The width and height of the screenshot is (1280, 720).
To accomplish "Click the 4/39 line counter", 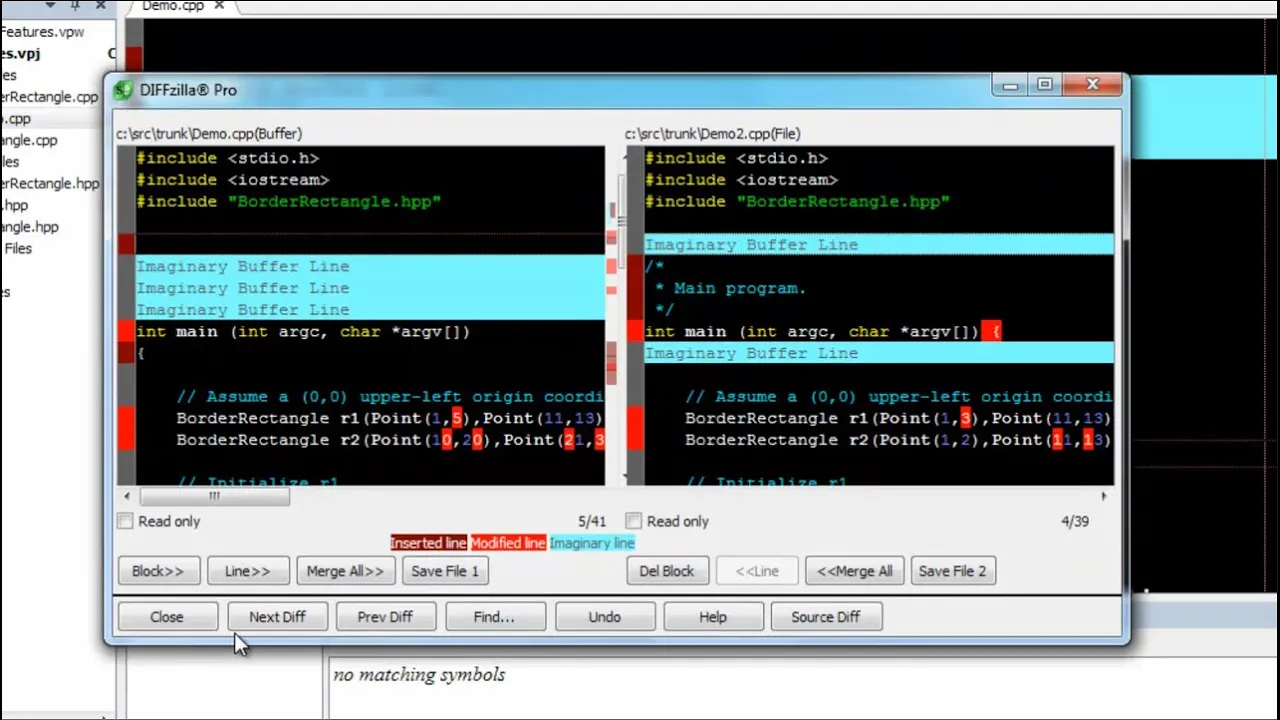I will click(1075, 521).
